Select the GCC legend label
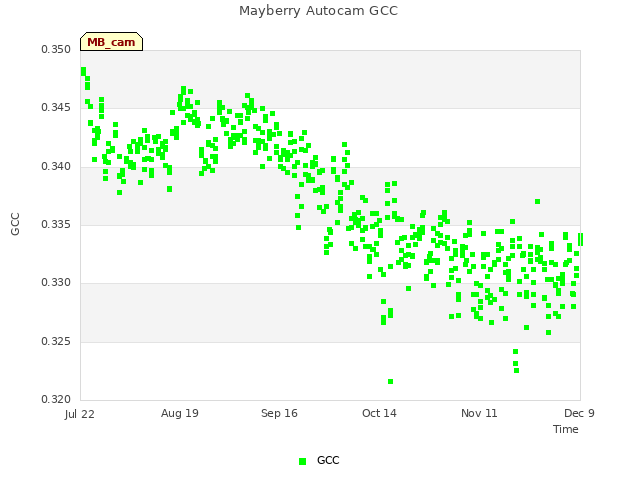Viewport: 640px width, 480px height. (328, 460)
